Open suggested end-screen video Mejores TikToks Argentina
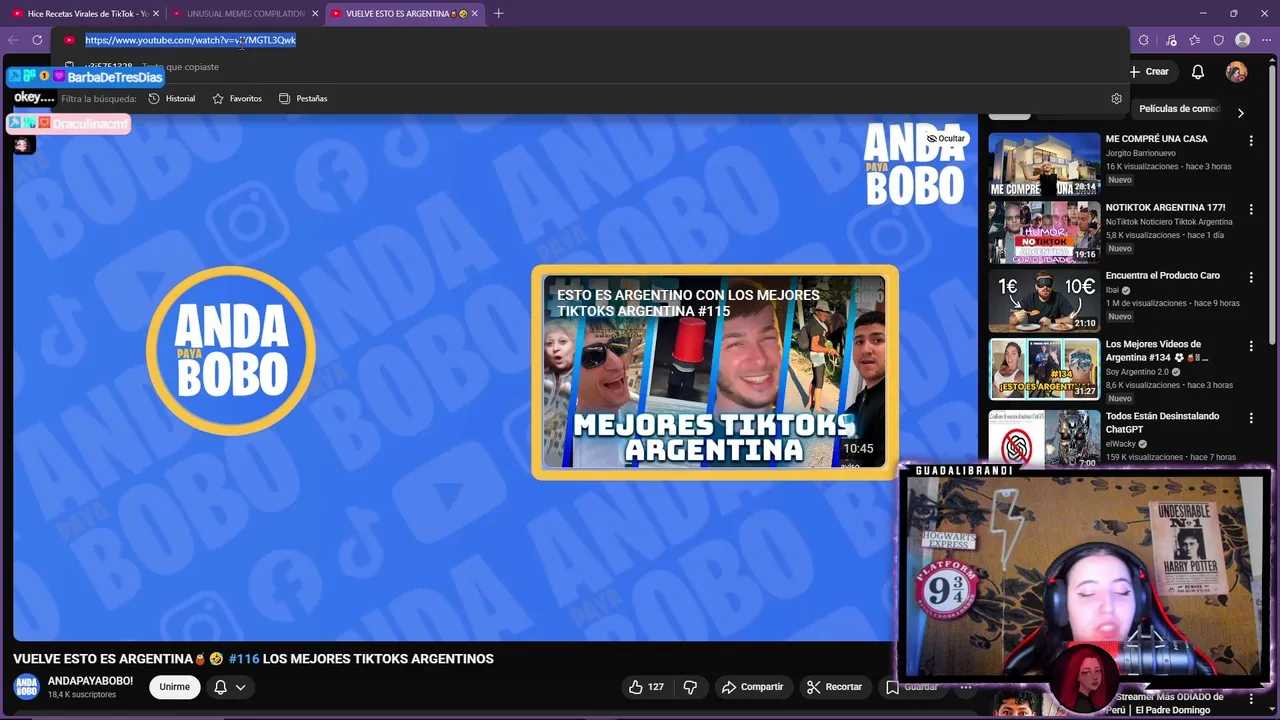 tap(714, 371)
